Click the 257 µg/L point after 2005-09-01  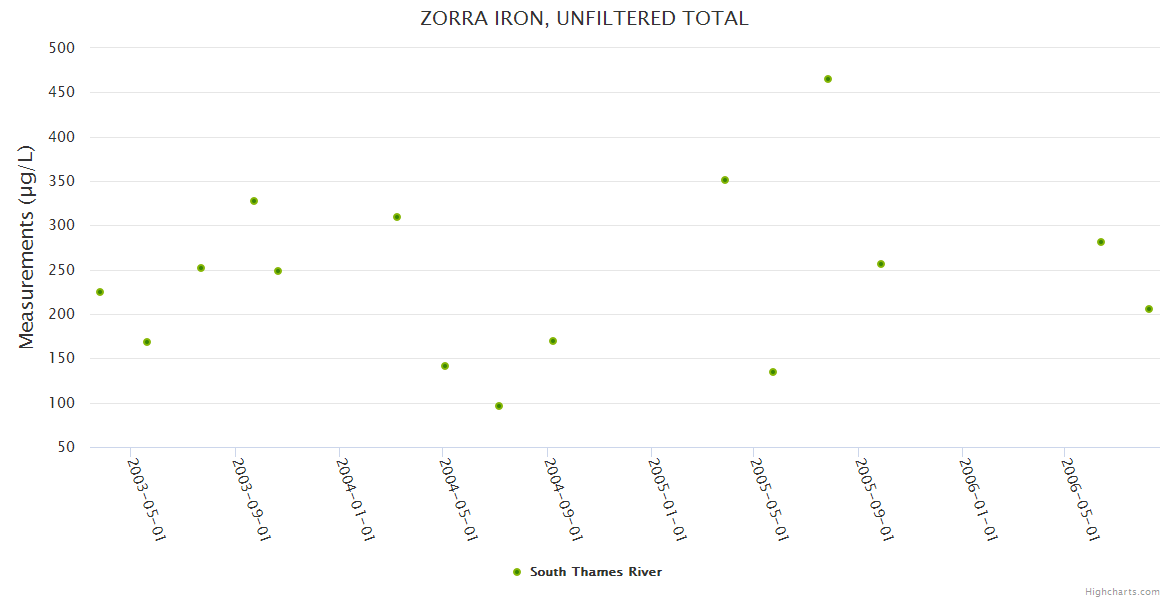point(881,264)
